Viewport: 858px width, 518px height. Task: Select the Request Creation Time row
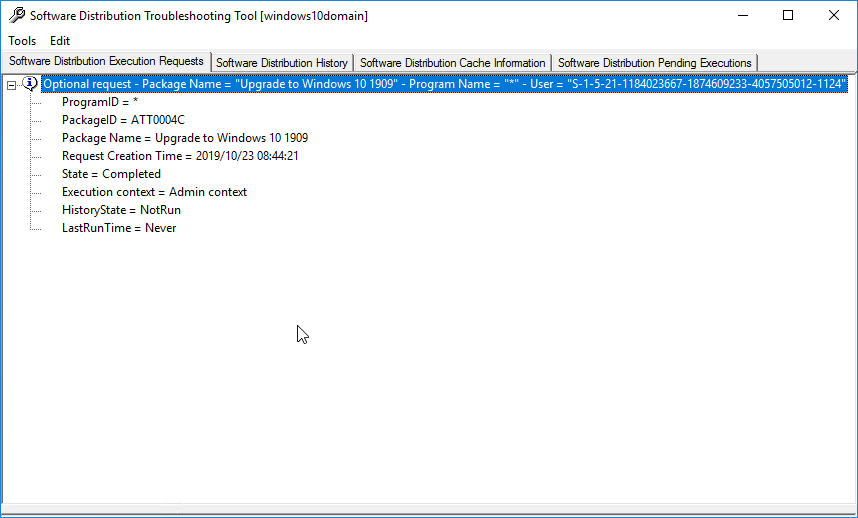[180, 156]
